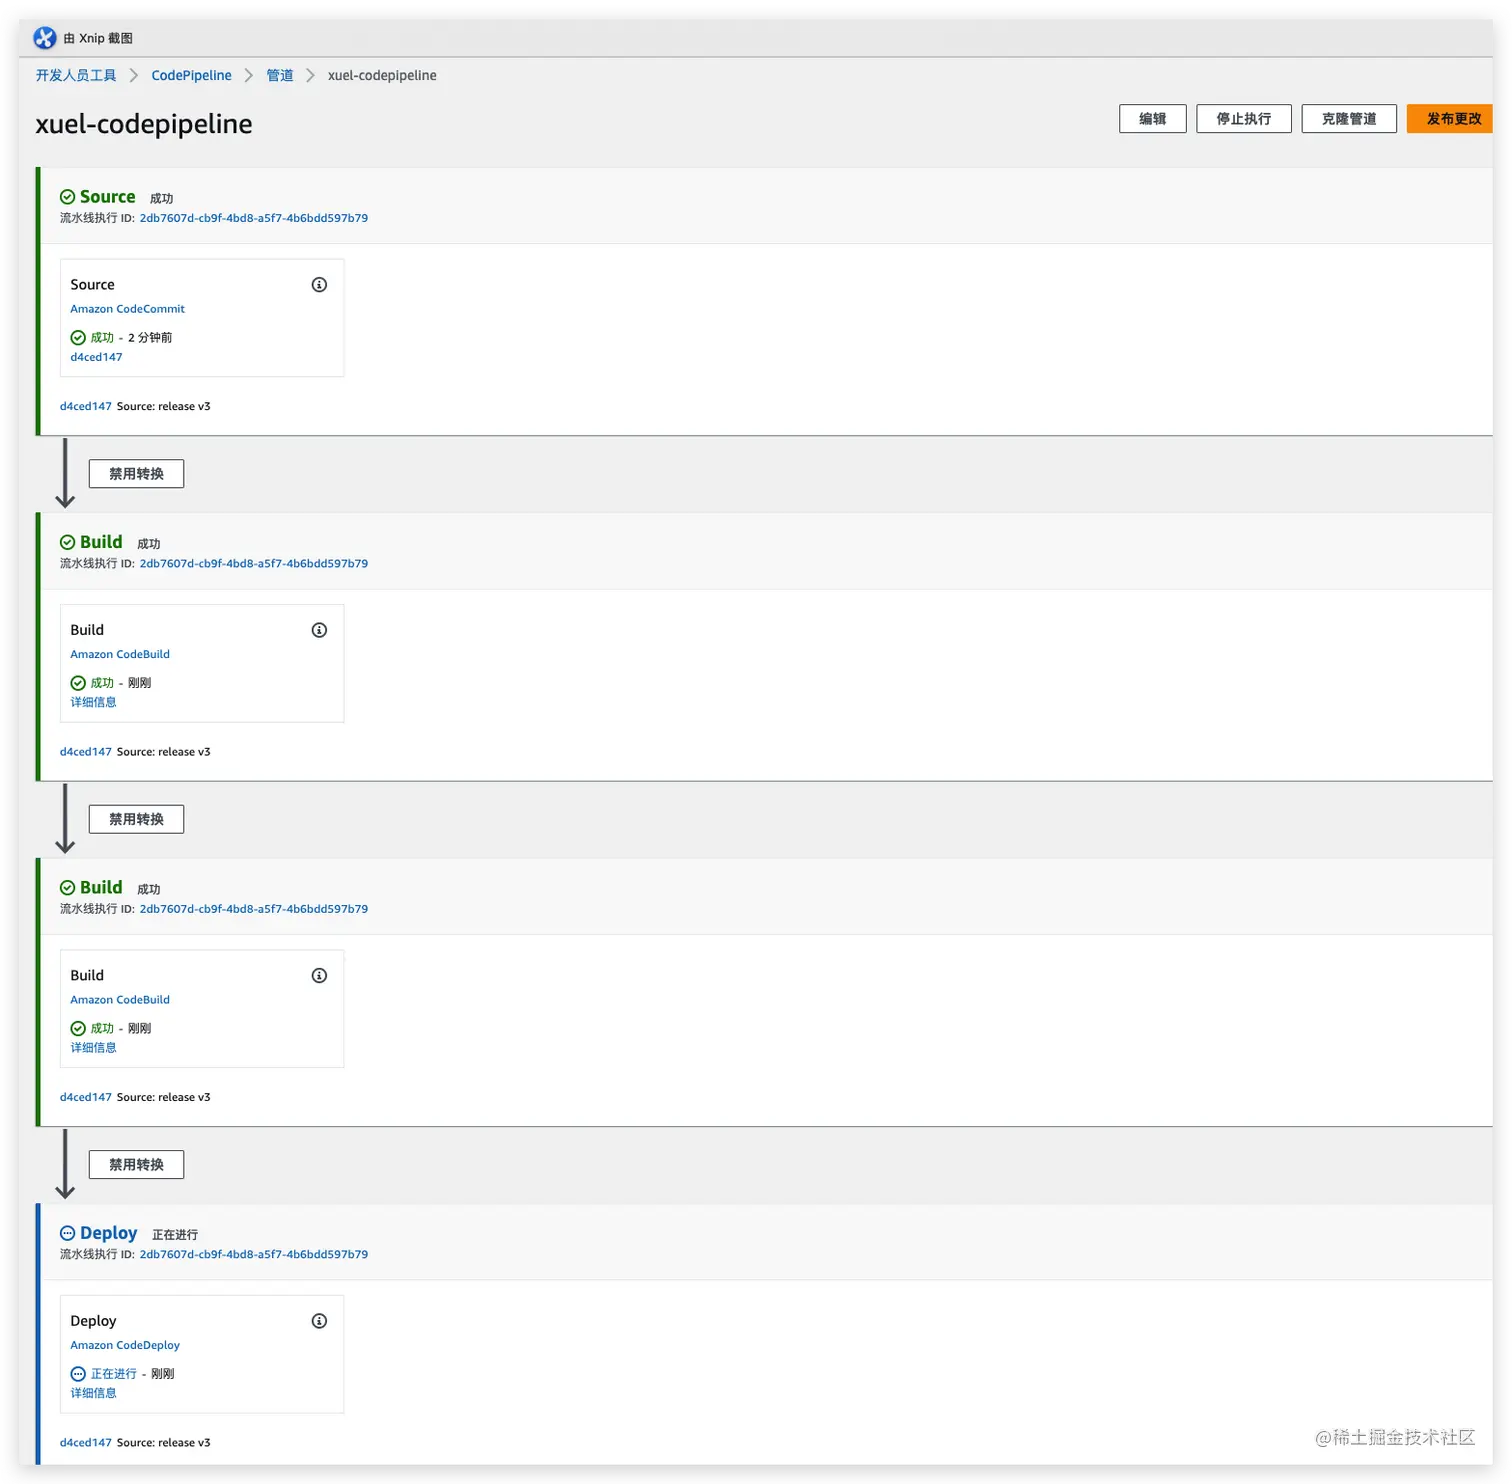
Task: Open Amazon CodeCommit provider link
Action: click(x=127, y=309)
